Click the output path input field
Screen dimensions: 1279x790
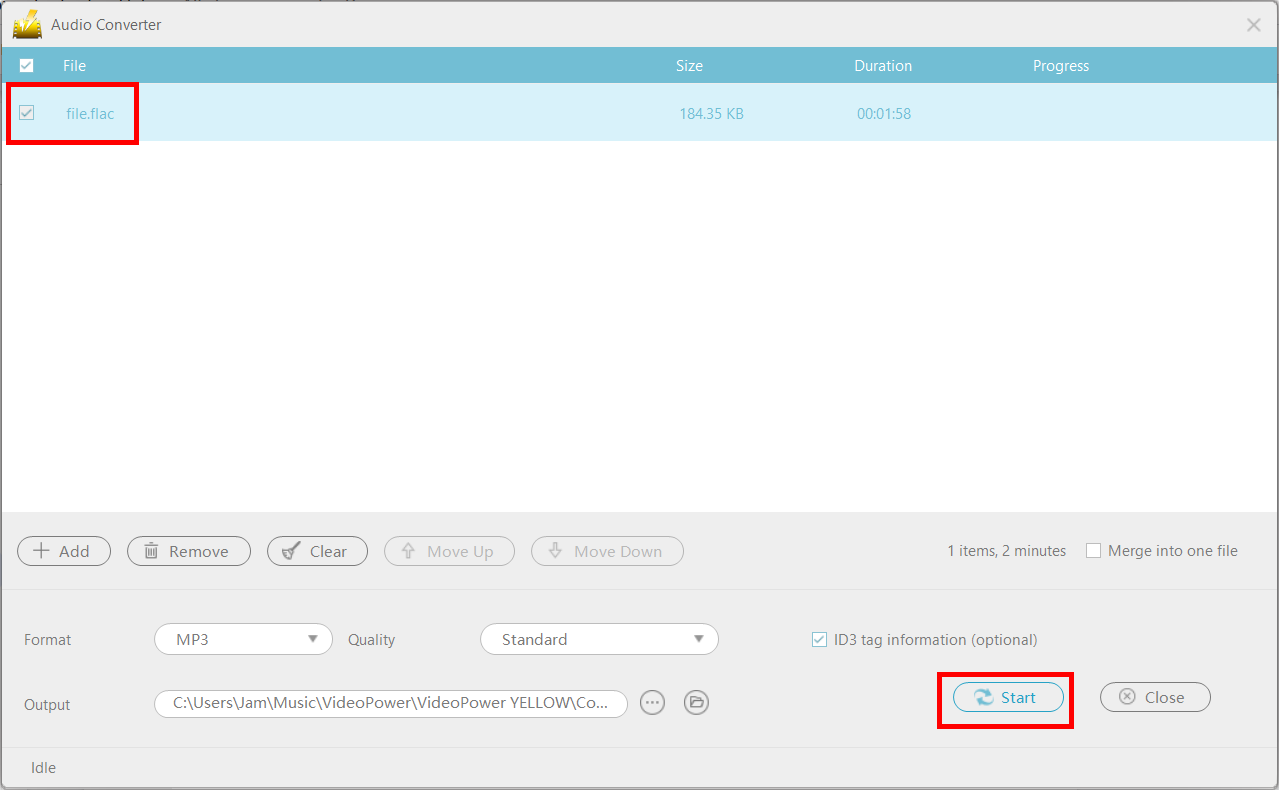[390, 702]
